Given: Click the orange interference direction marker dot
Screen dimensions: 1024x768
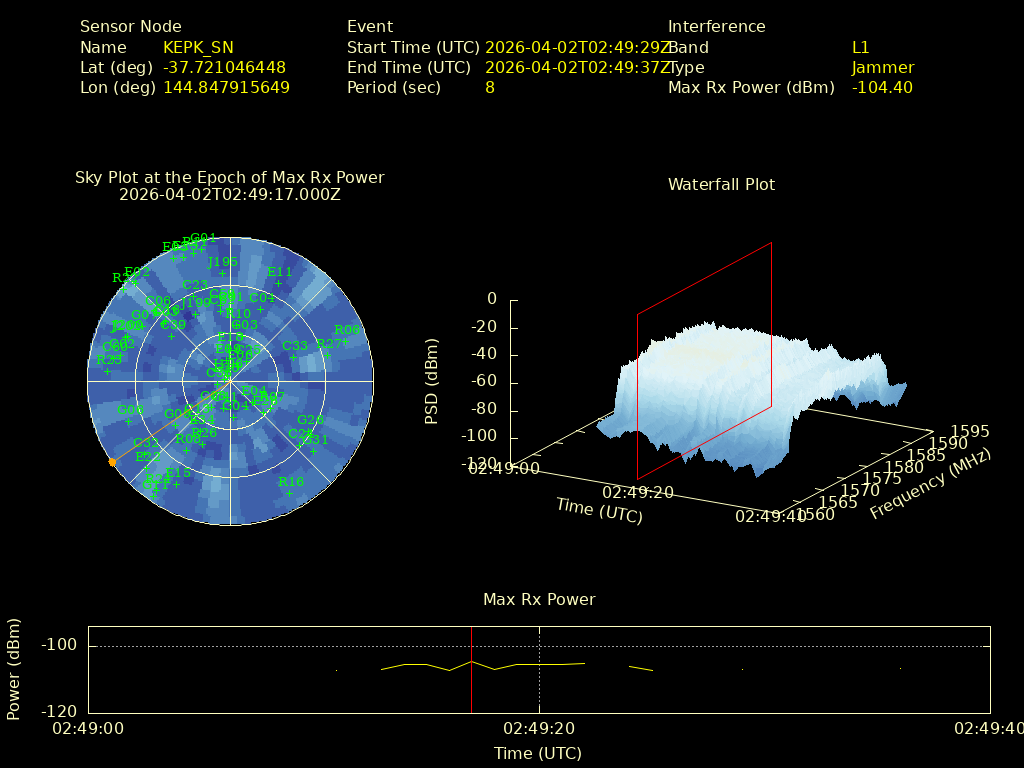Looking at the screenshot, I should [x=112, y=462].
